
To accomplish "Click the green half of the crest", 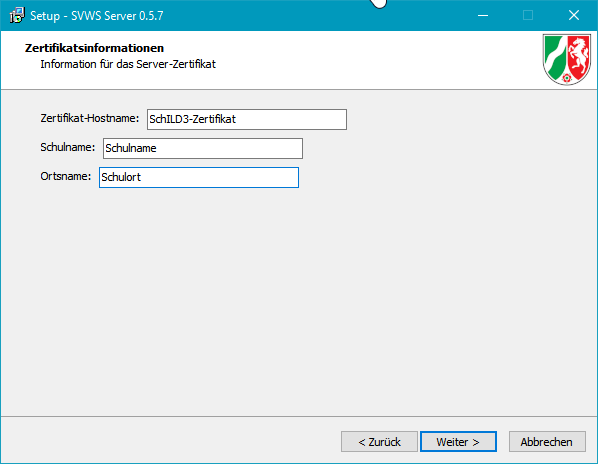I will pyautogui.click(x=555, y=57).
